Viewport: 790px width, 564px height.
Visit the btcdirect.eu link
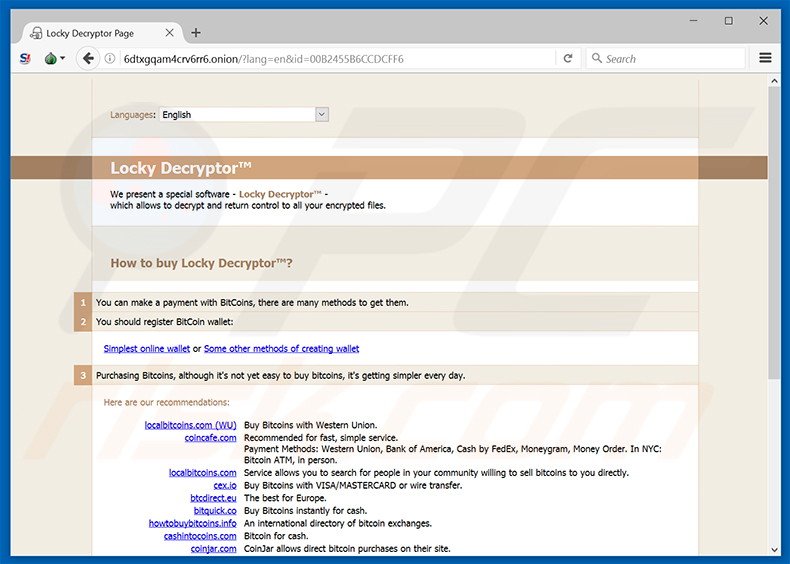(x=213, y=498)
